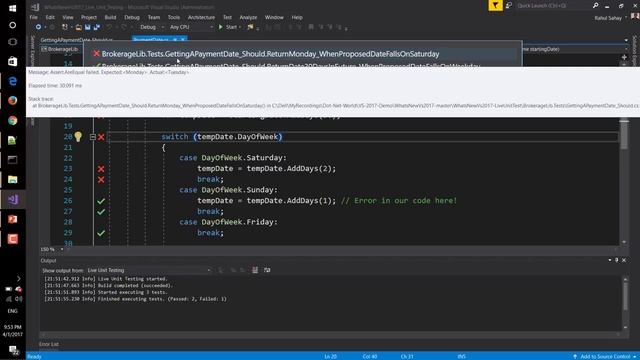
Task: Pin the active PaymentDate.cs tab
Action: 175,40
